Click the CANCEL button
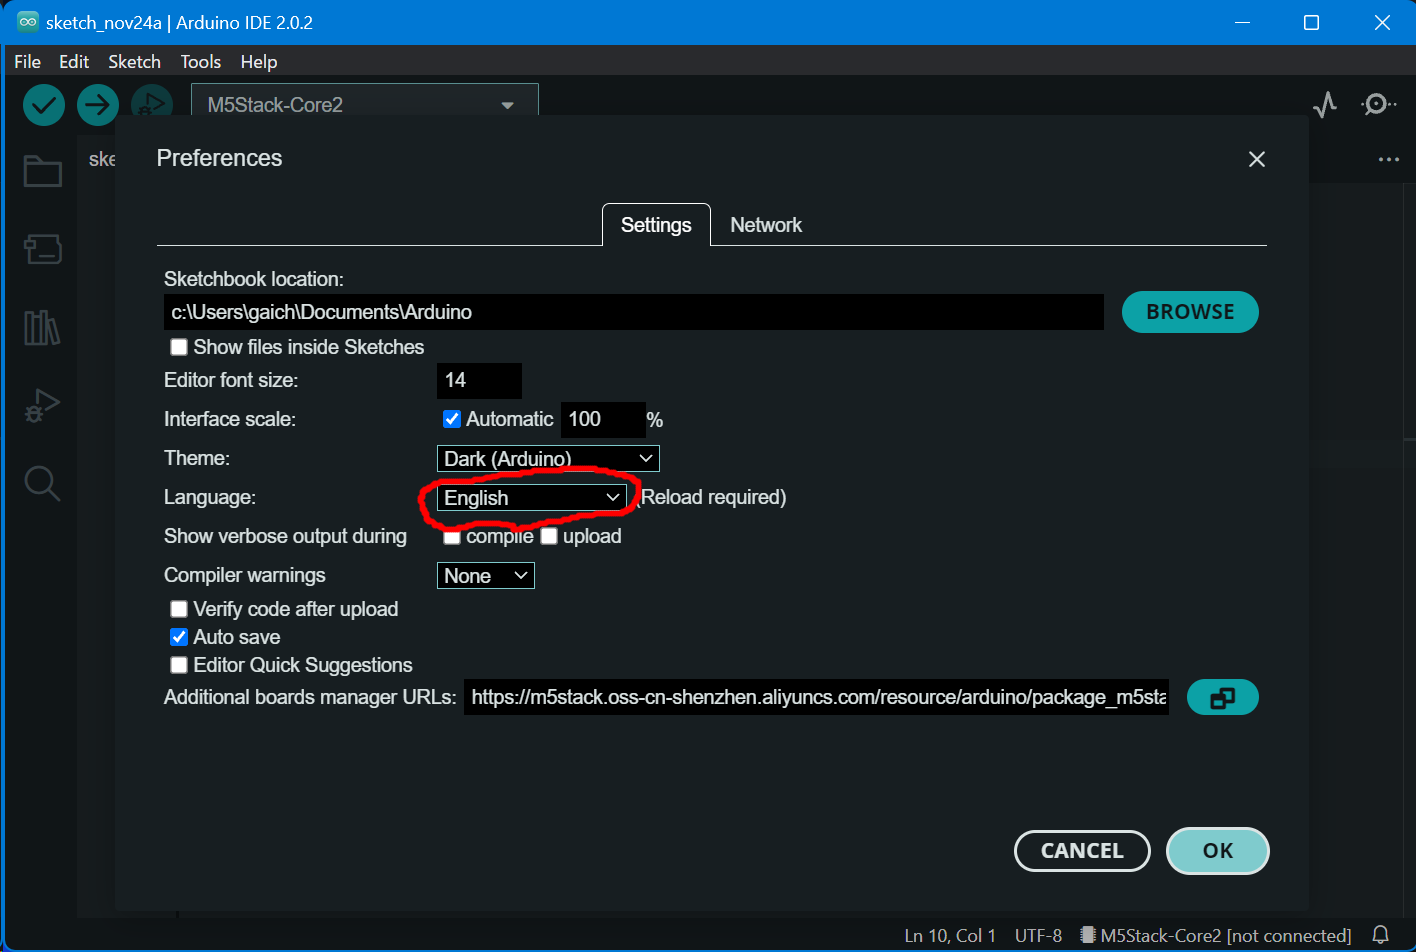Viewport: 1416px width, 952px height. (x=1082, y=850)
